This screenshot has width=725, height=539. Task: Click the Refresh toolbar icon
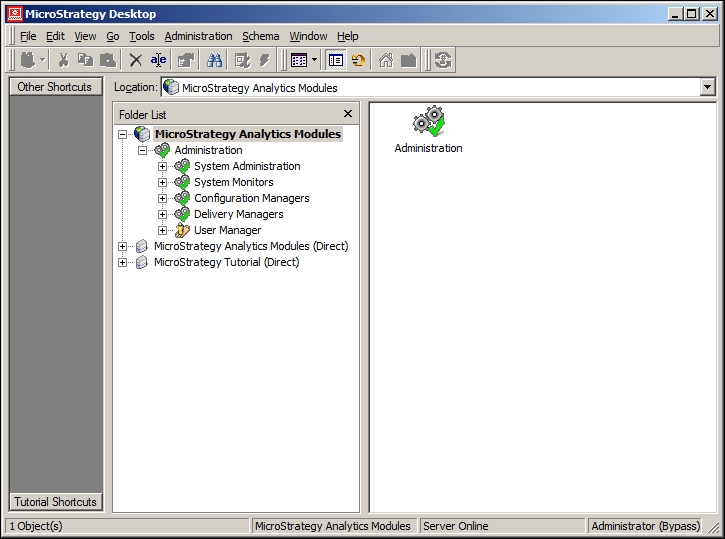(x=443, y=60)
